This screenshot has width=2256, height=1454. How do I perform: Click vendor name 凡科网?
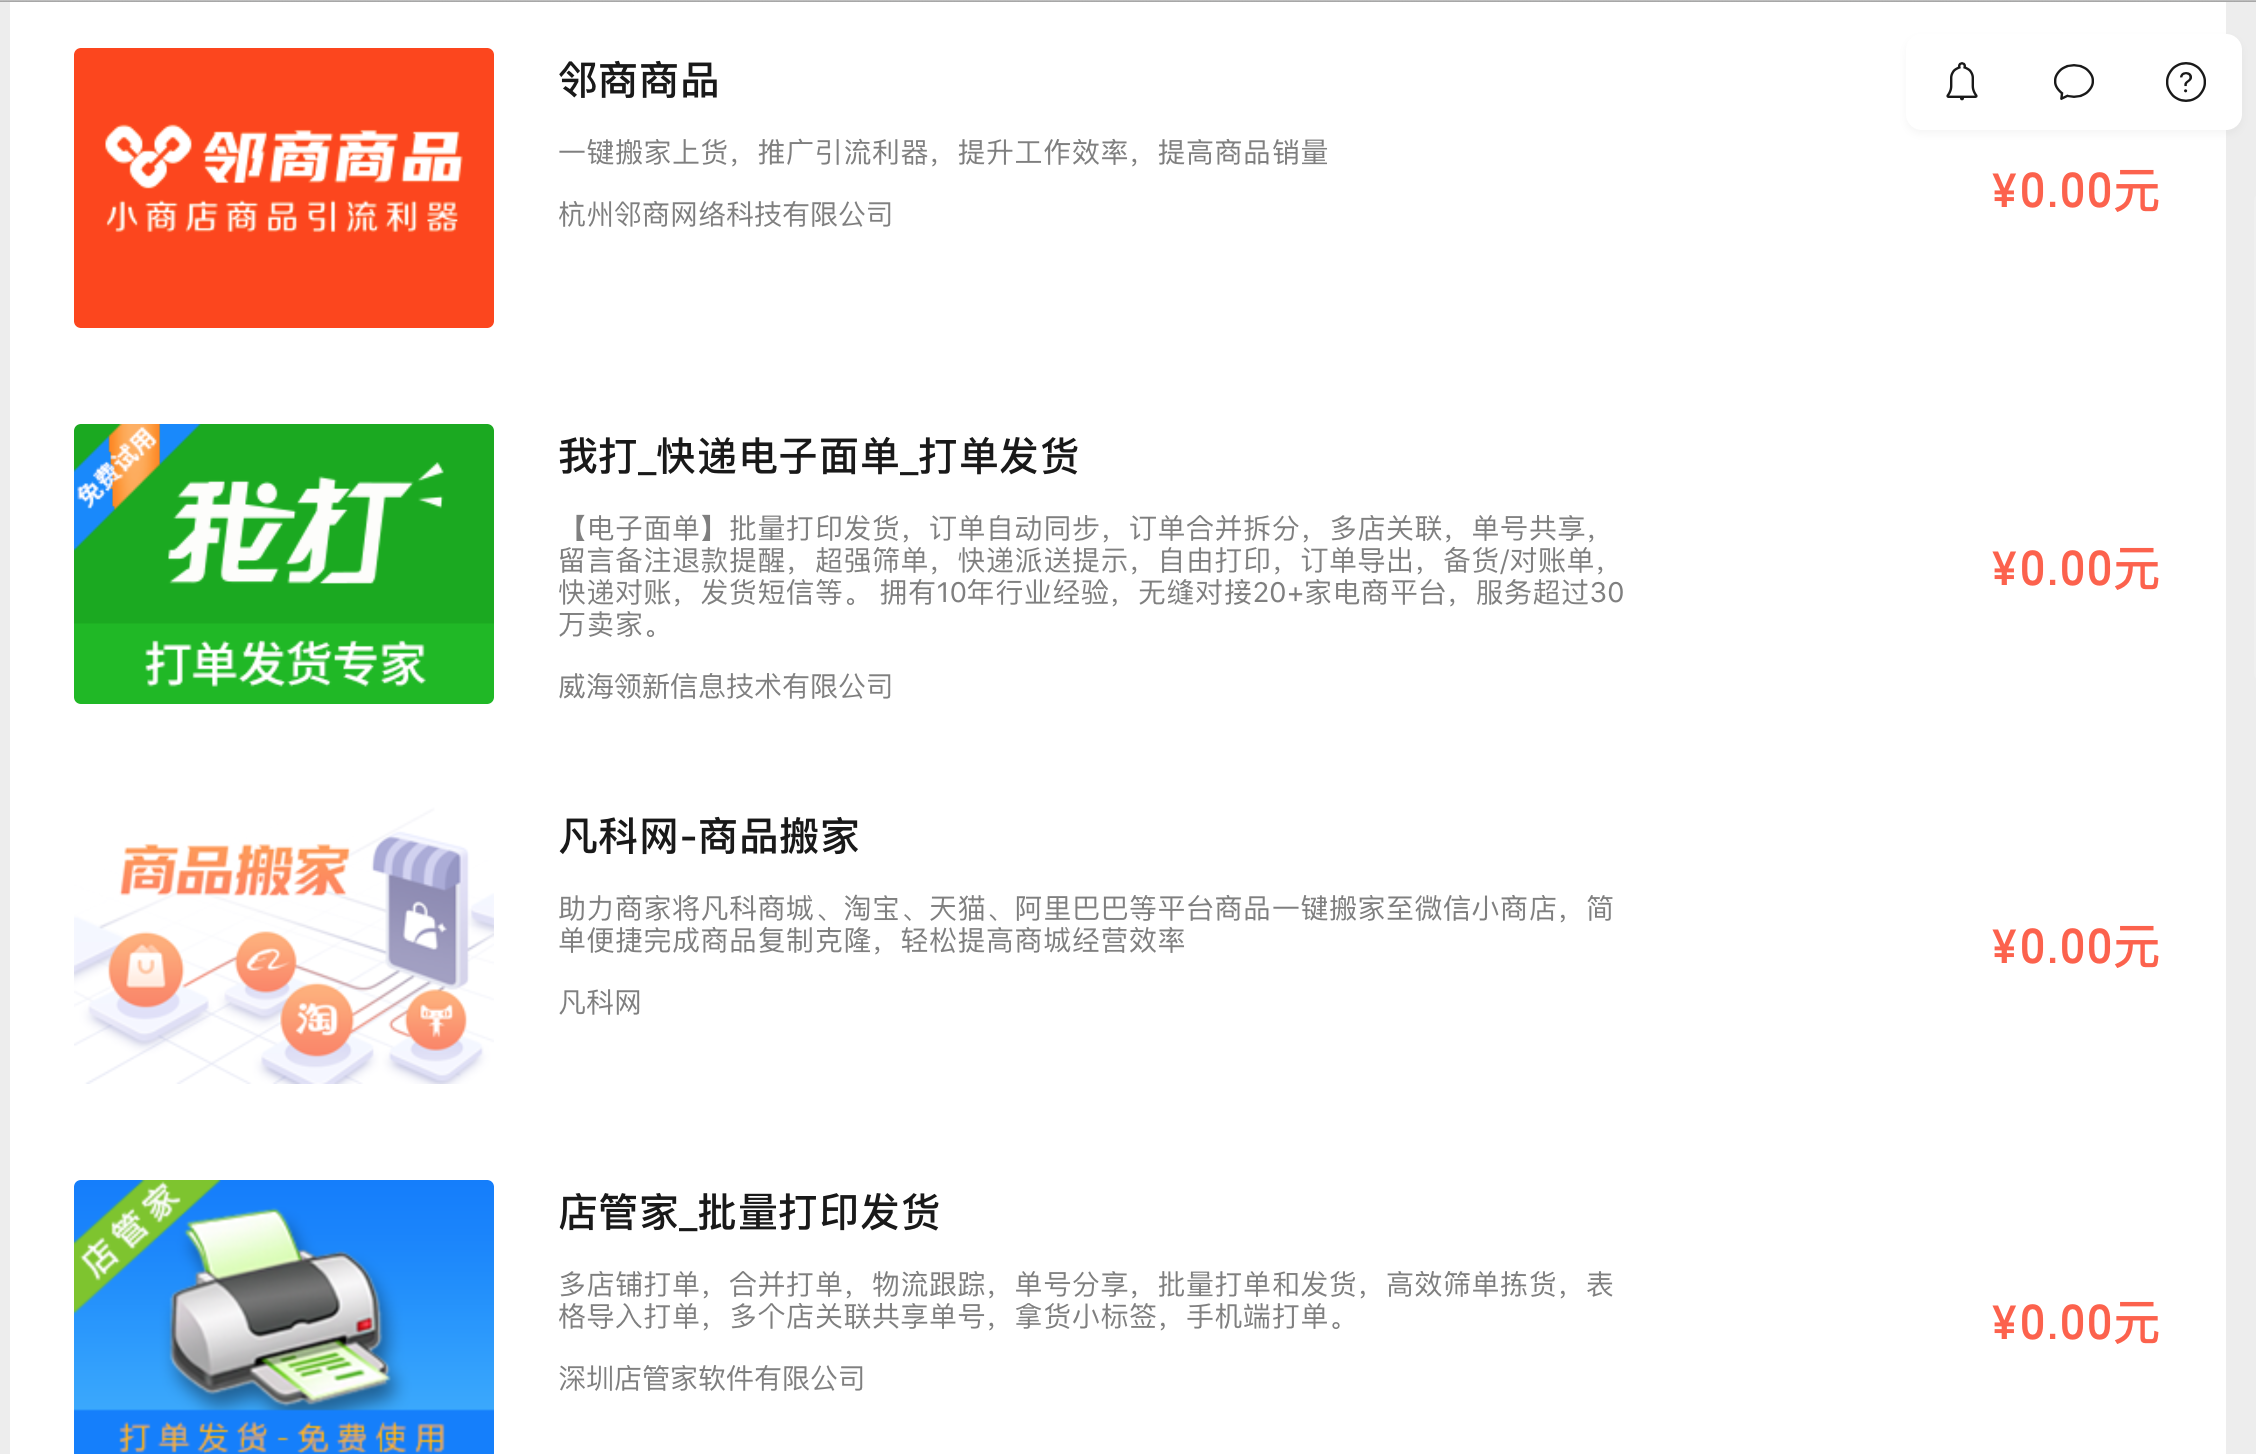600,1002
